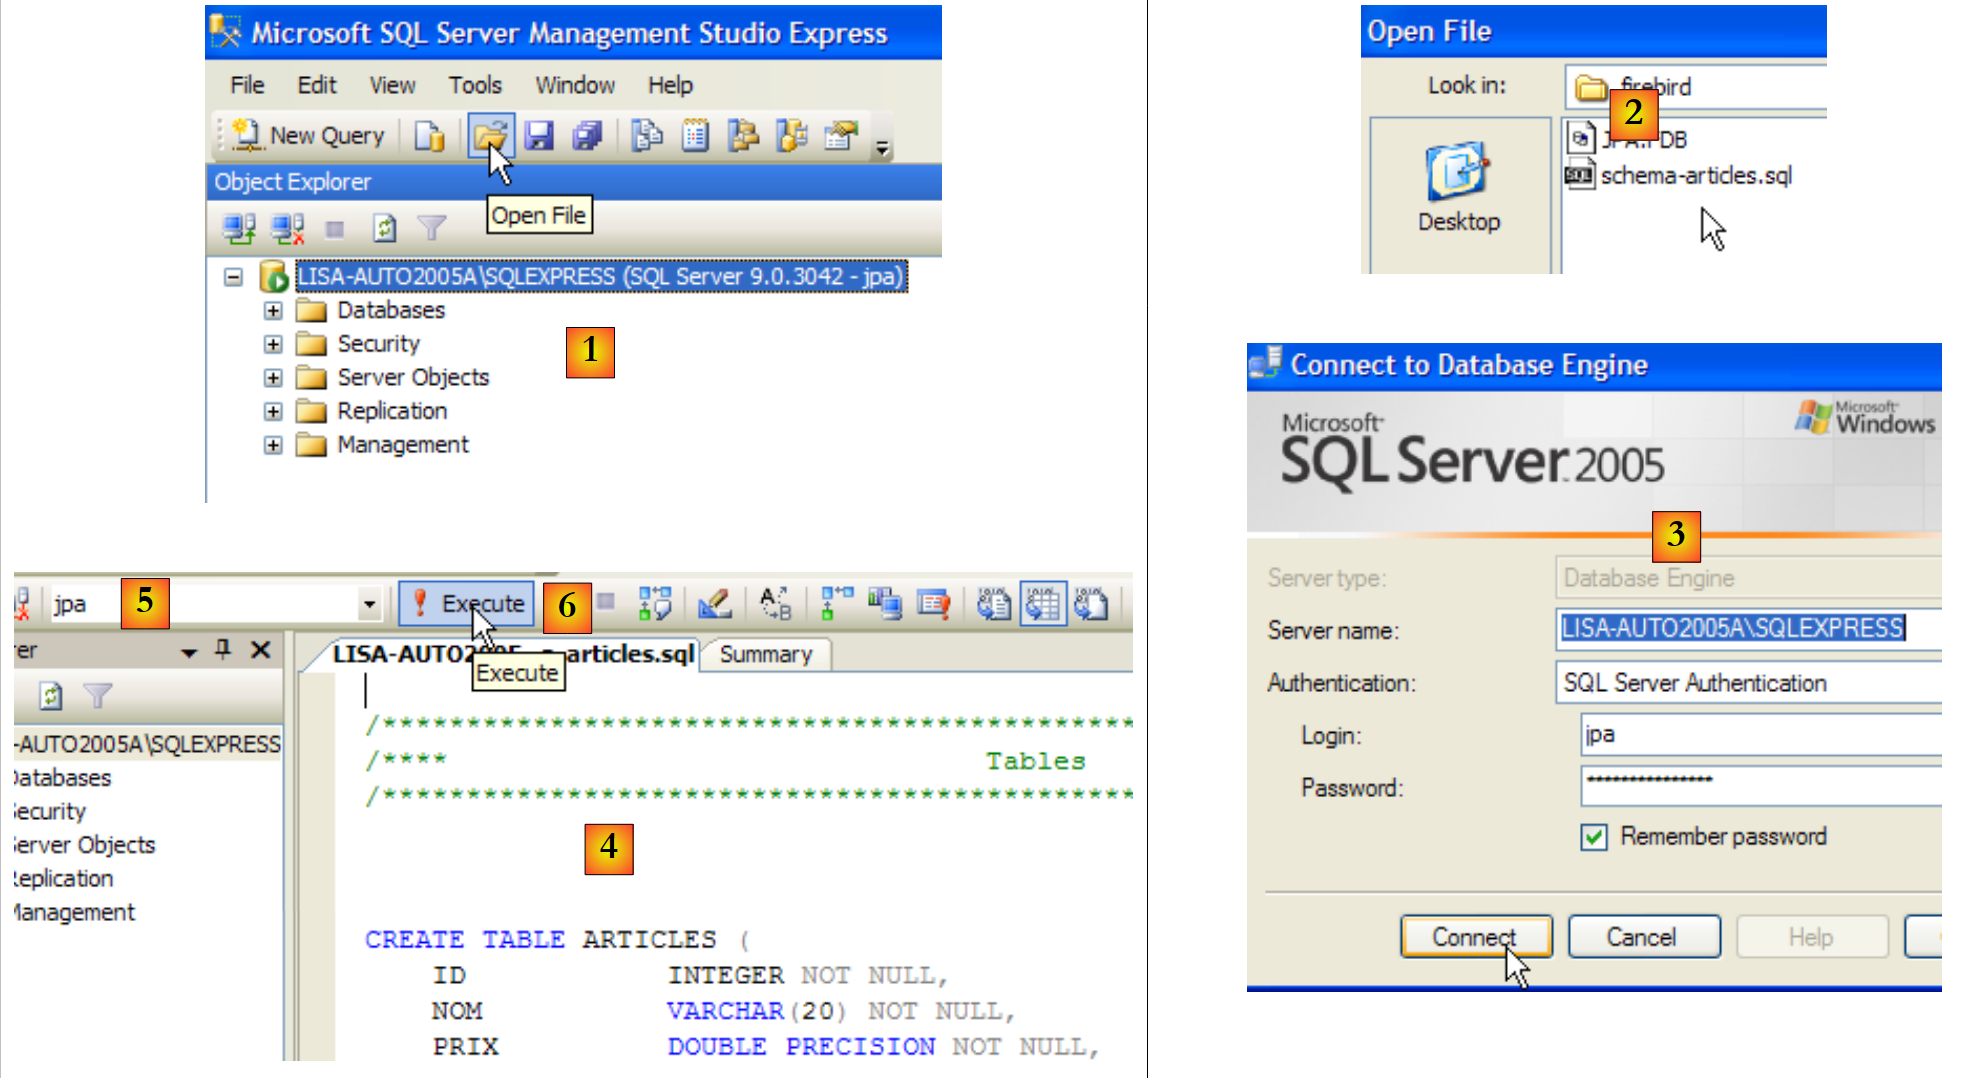Switch to the Summary tab

pos(765,654)
